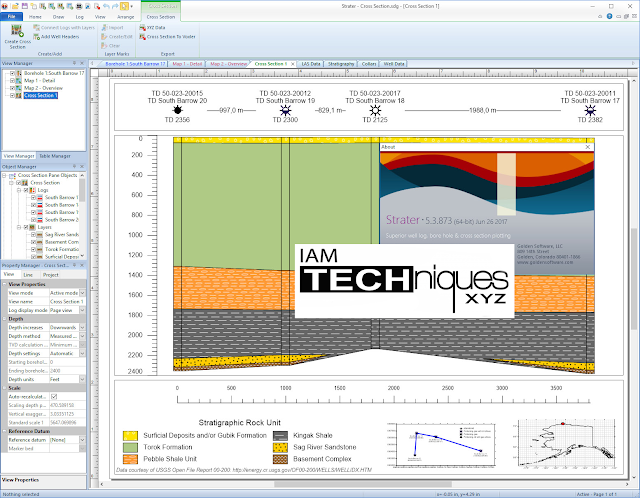Click the XYZ Data export icon

point(142,27)
